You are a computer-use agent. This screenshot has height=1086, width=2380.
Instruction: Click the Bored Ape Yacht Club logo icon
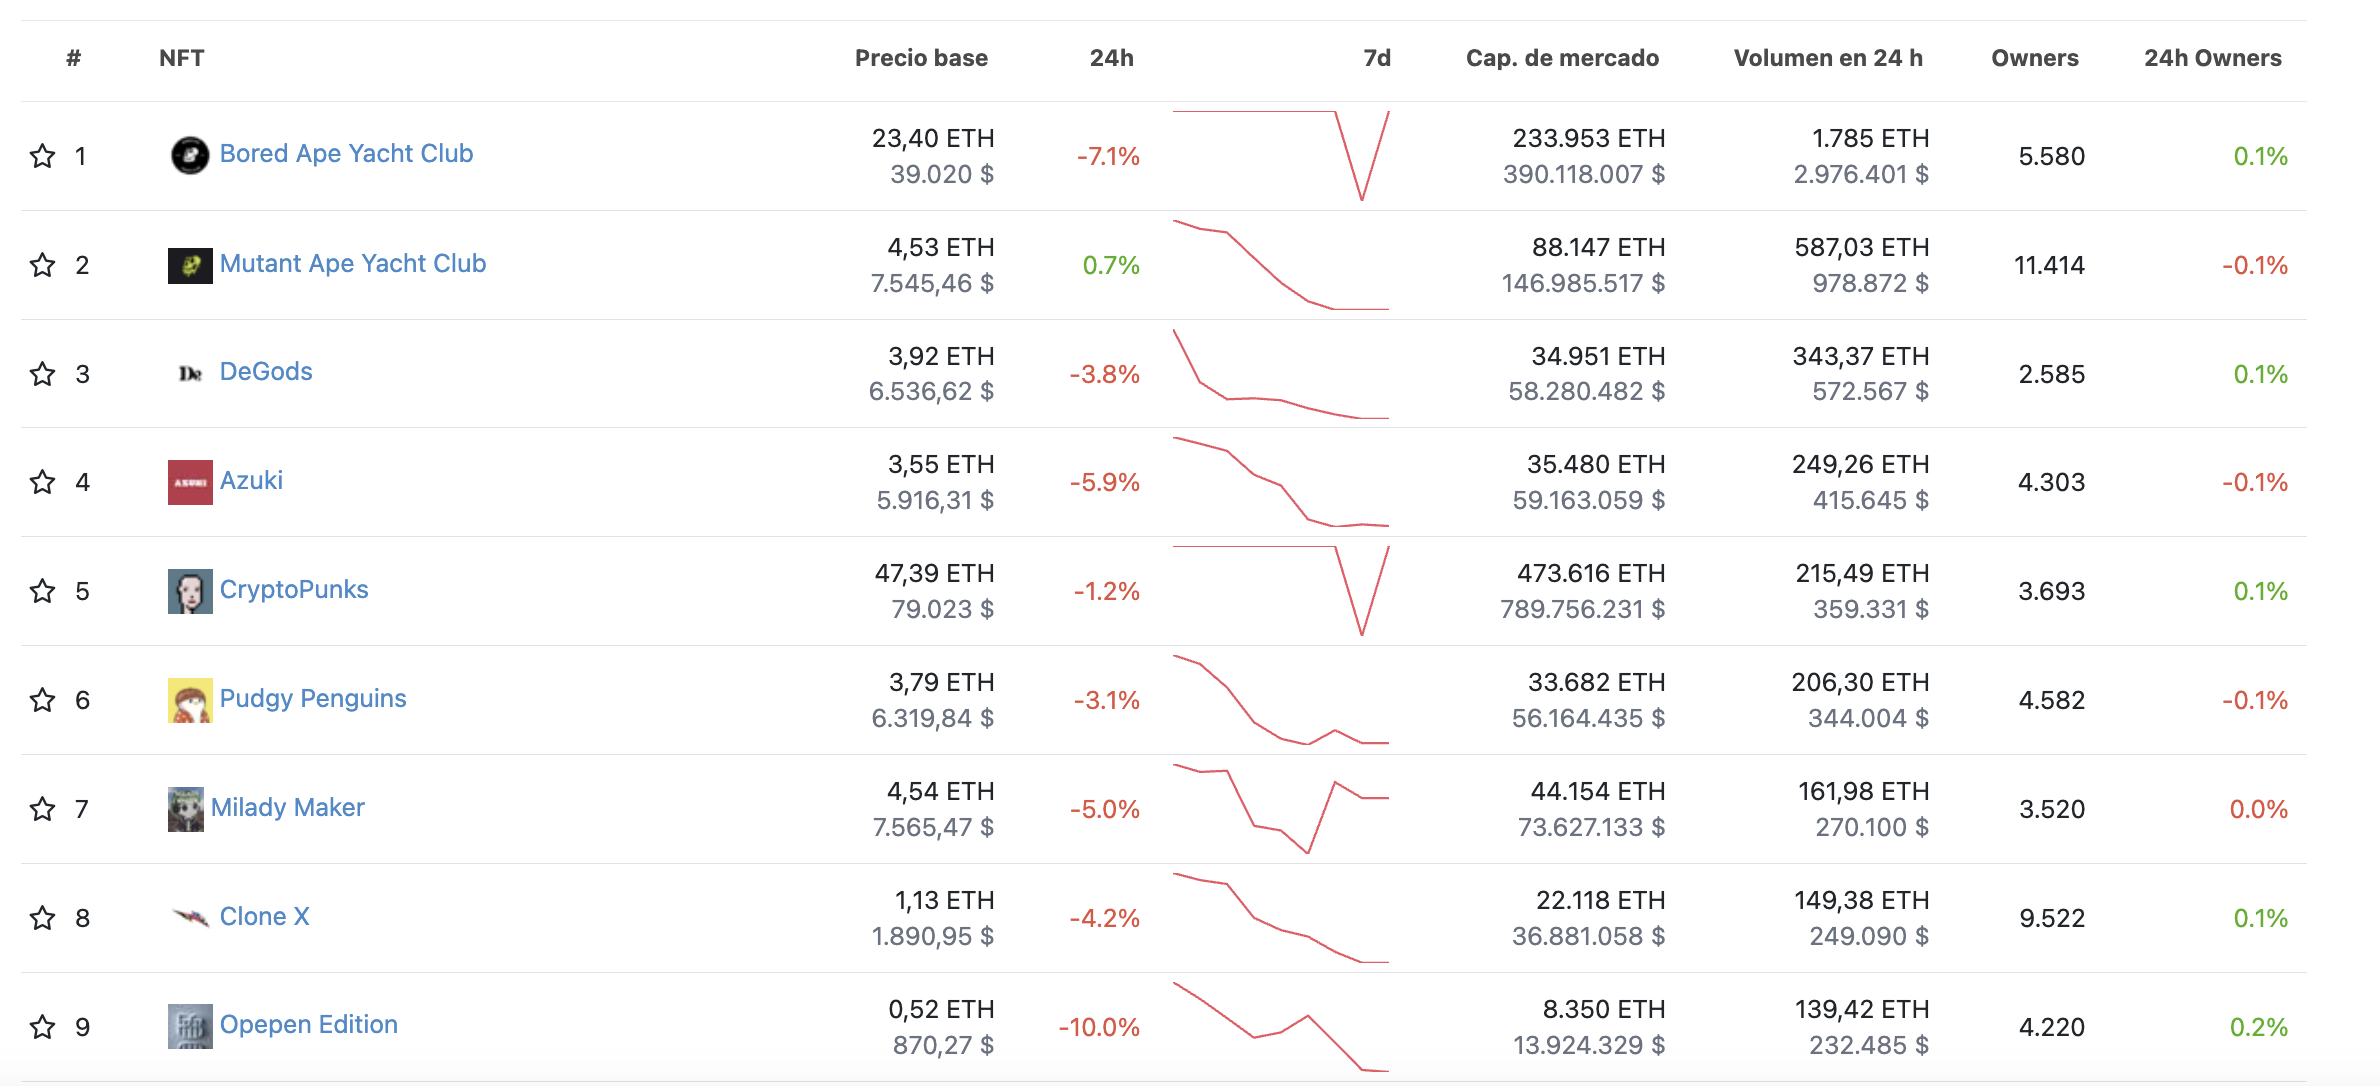190,155
